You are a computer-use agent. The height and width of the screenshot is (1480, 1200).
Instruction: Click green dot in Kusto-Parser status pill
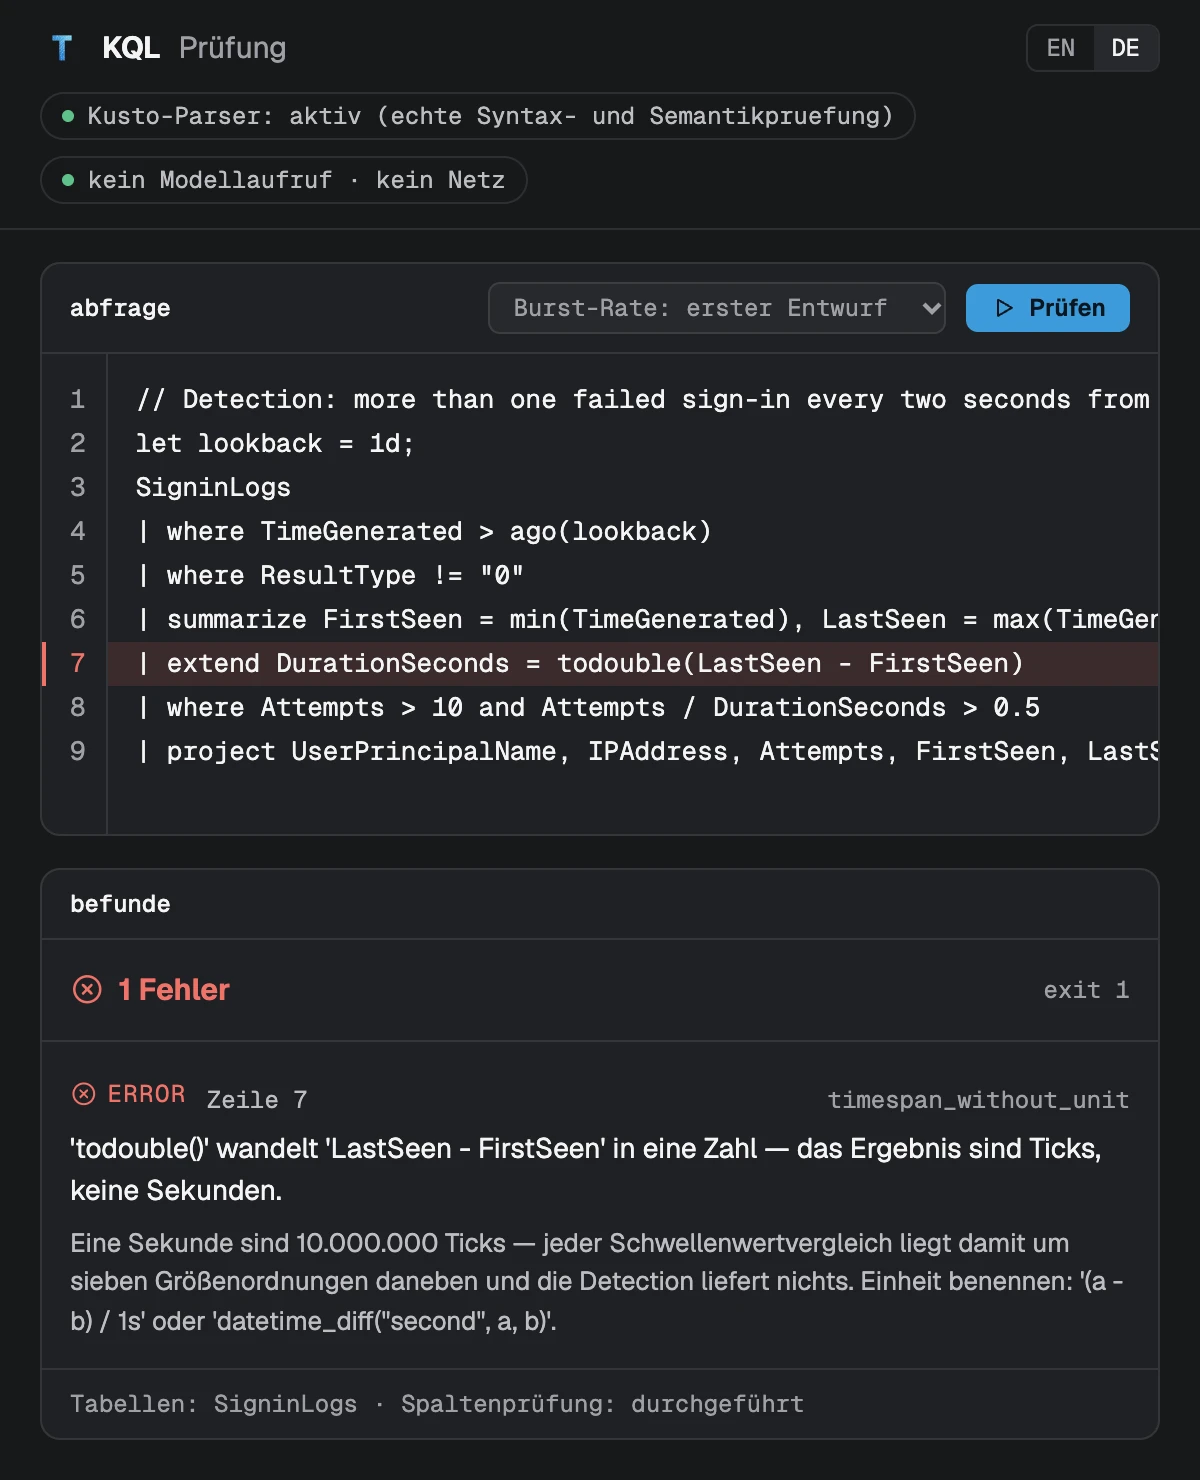pos(68,116)
